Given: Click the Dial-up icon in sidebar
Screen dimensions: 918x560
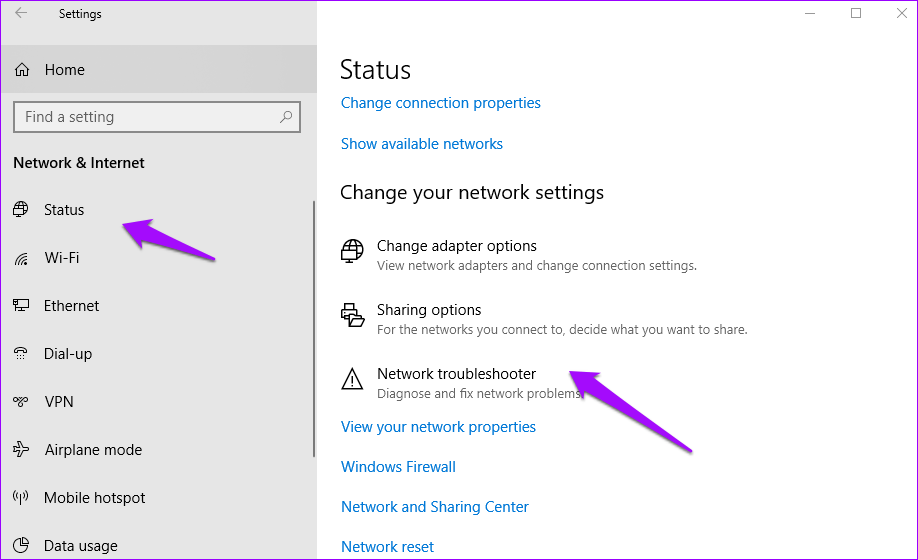Looking at the screenshot, I should pyautogui.click(x=21, y=354).
